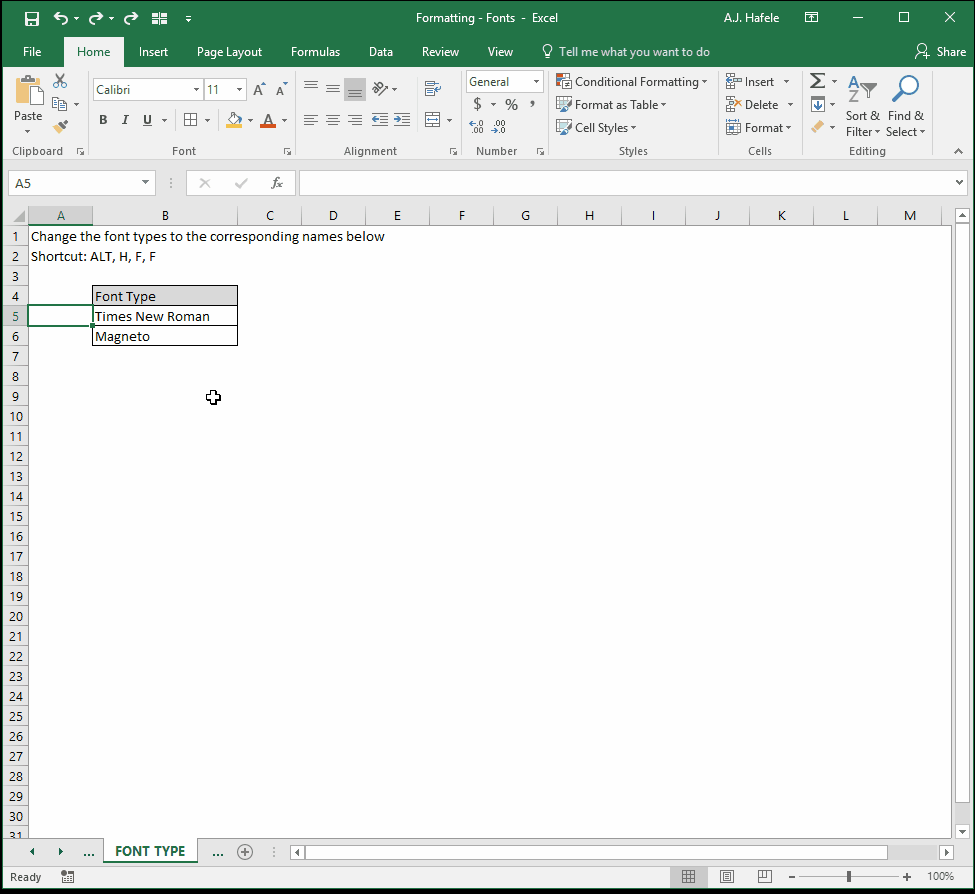Open the General number format dropdown

[536, 81]
